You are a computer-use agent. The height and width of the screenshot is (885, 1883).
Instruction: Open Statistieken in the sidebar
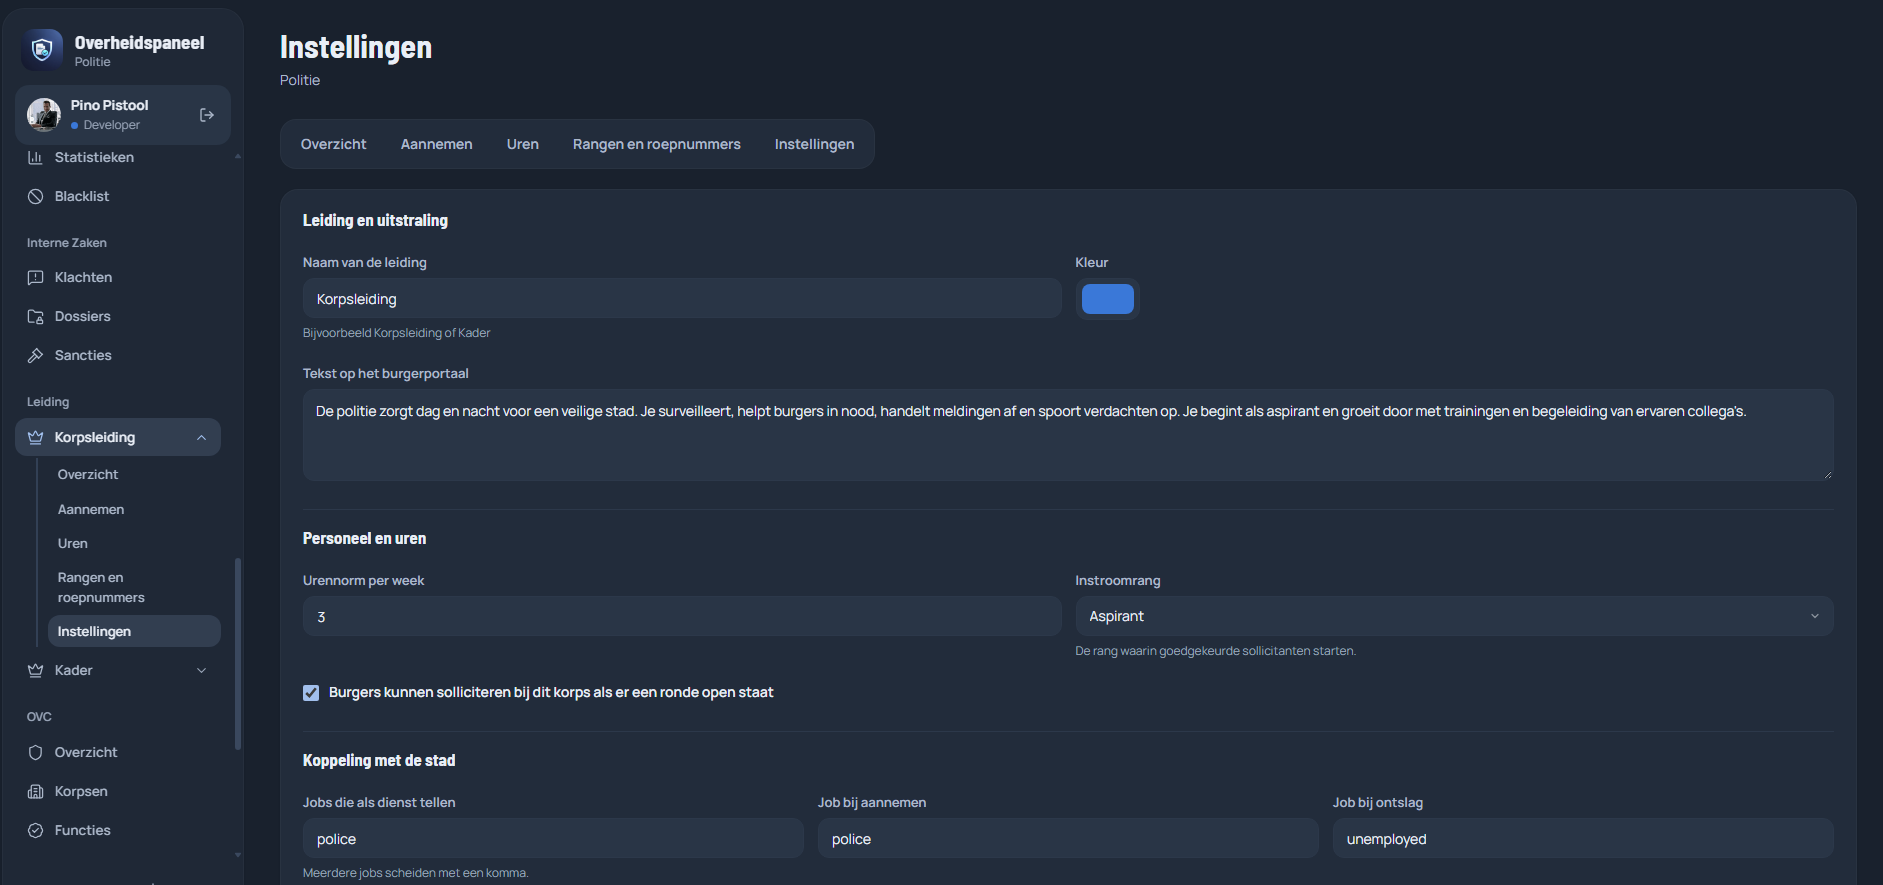pyautogui.click(x=118, y=157)
